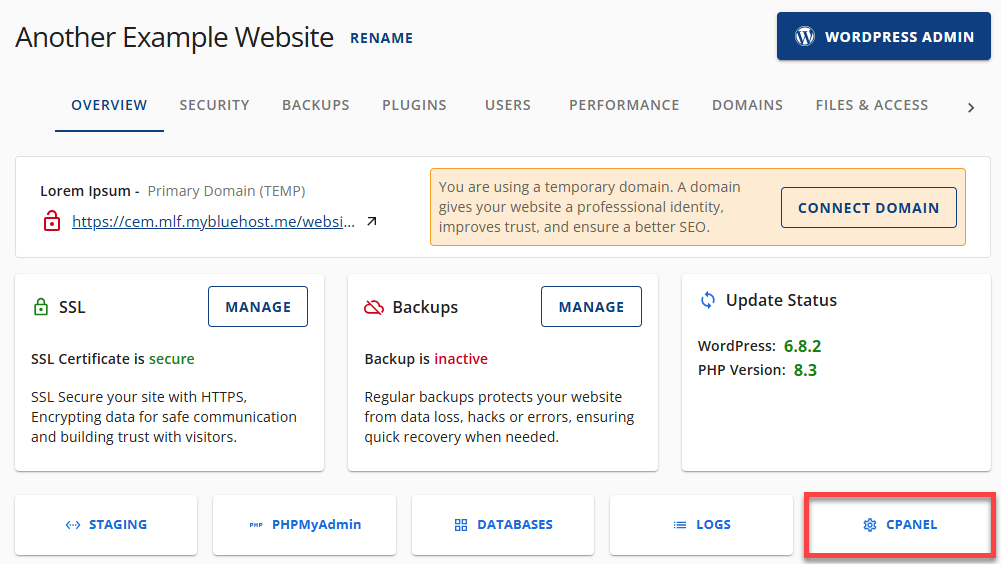Screen dimensions: 1001x564
Task: Open the Plugins tab
Action: click(x=414, y=105)
